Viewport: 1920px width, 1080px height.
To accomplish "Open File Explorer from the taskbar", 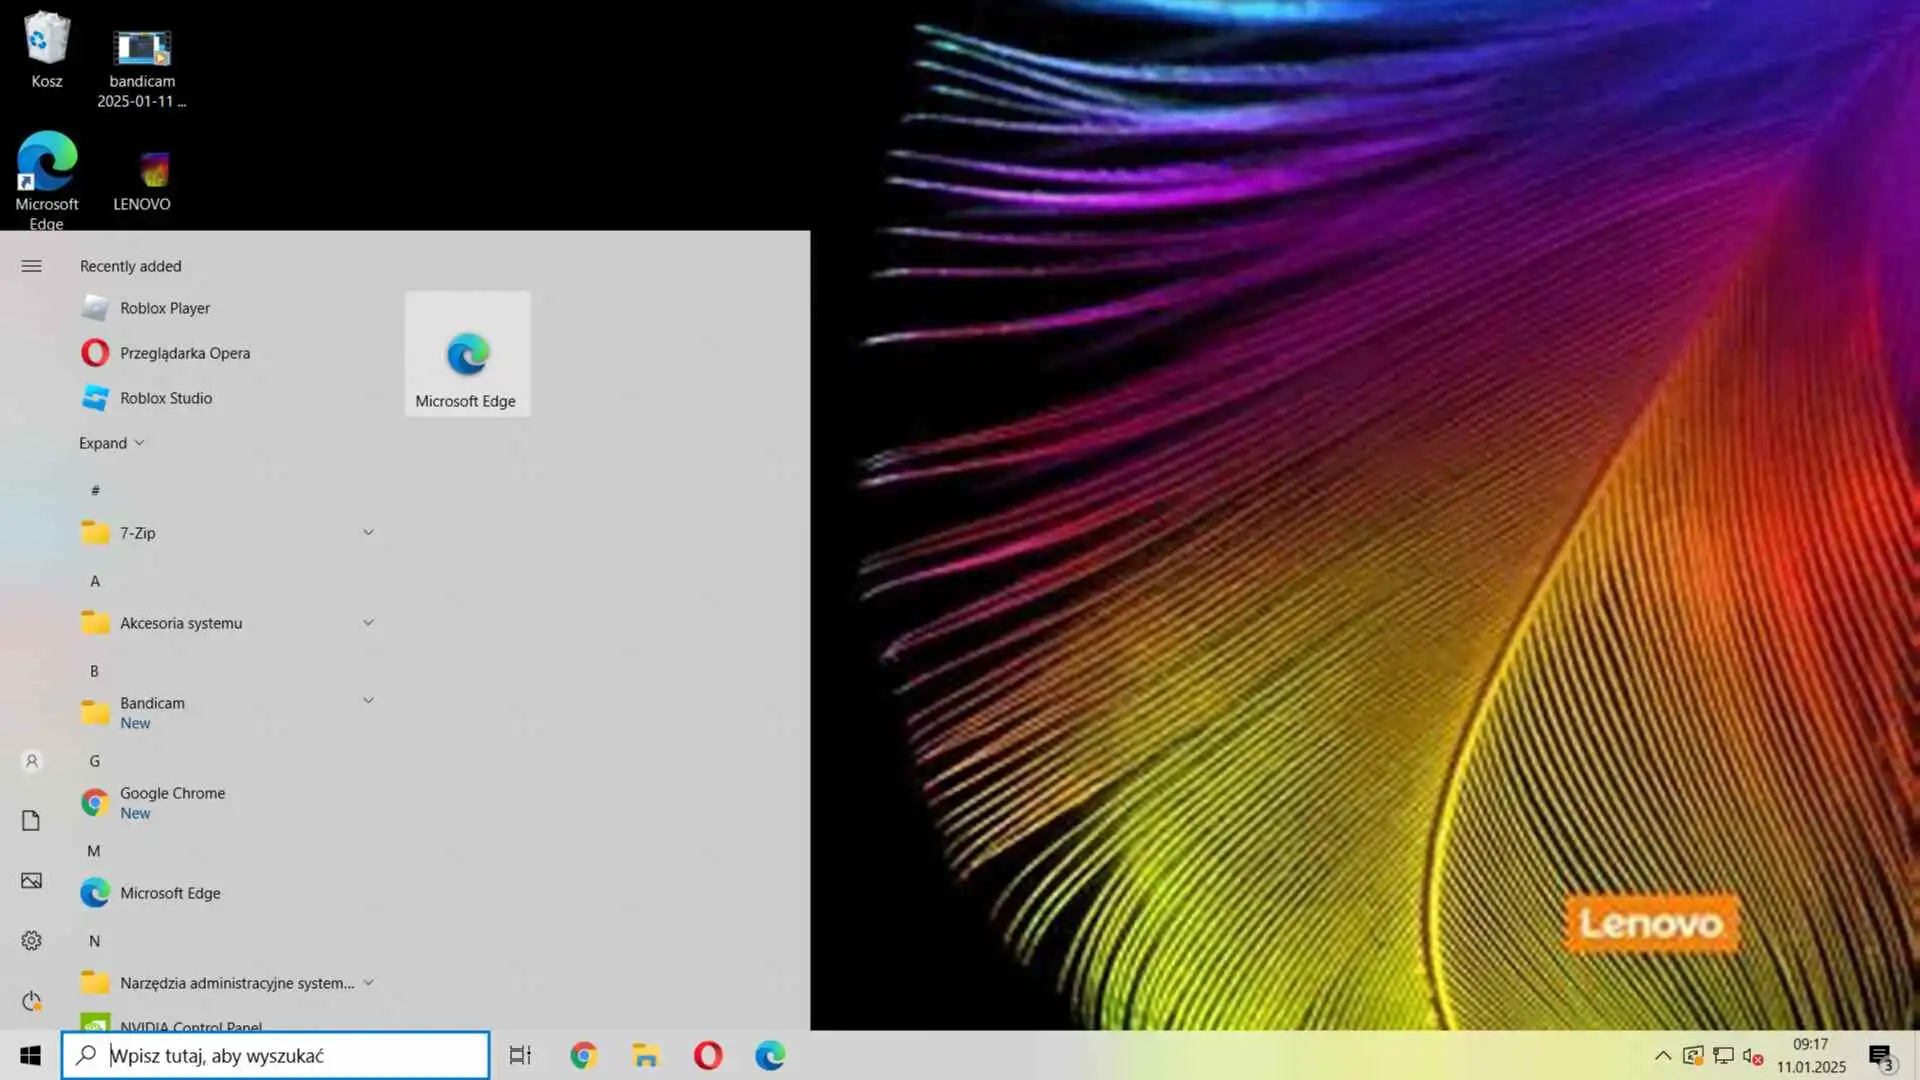I will [646, 1055].
